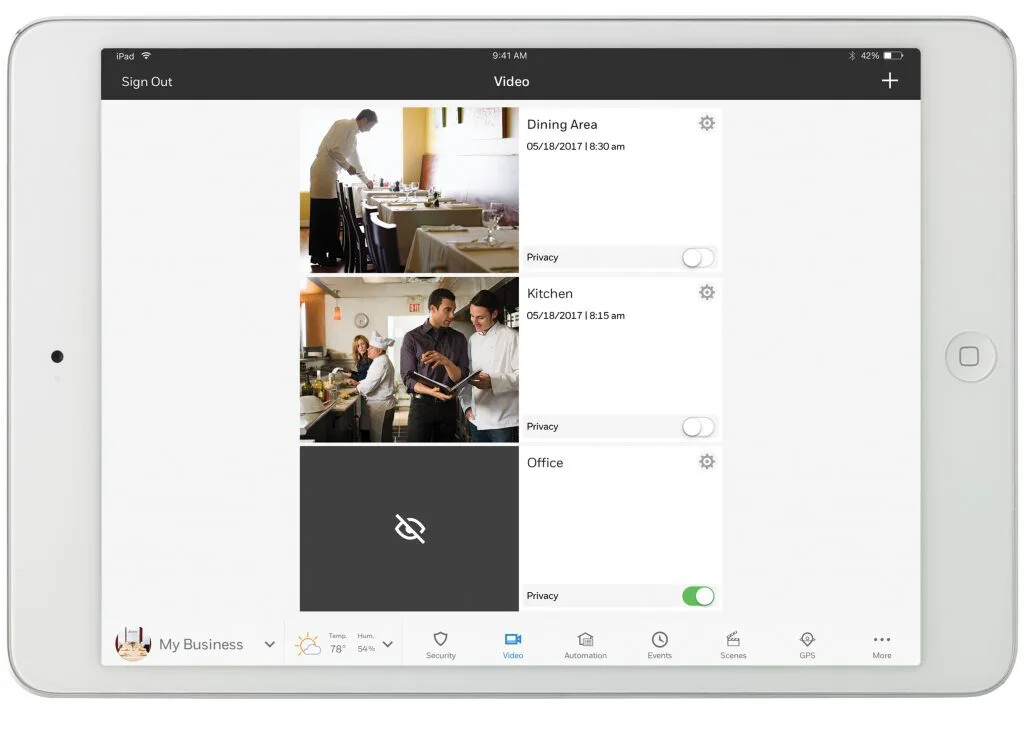Expand the weather temperature humidity dropdown
1024x753 pixels.
coord(388,645)
